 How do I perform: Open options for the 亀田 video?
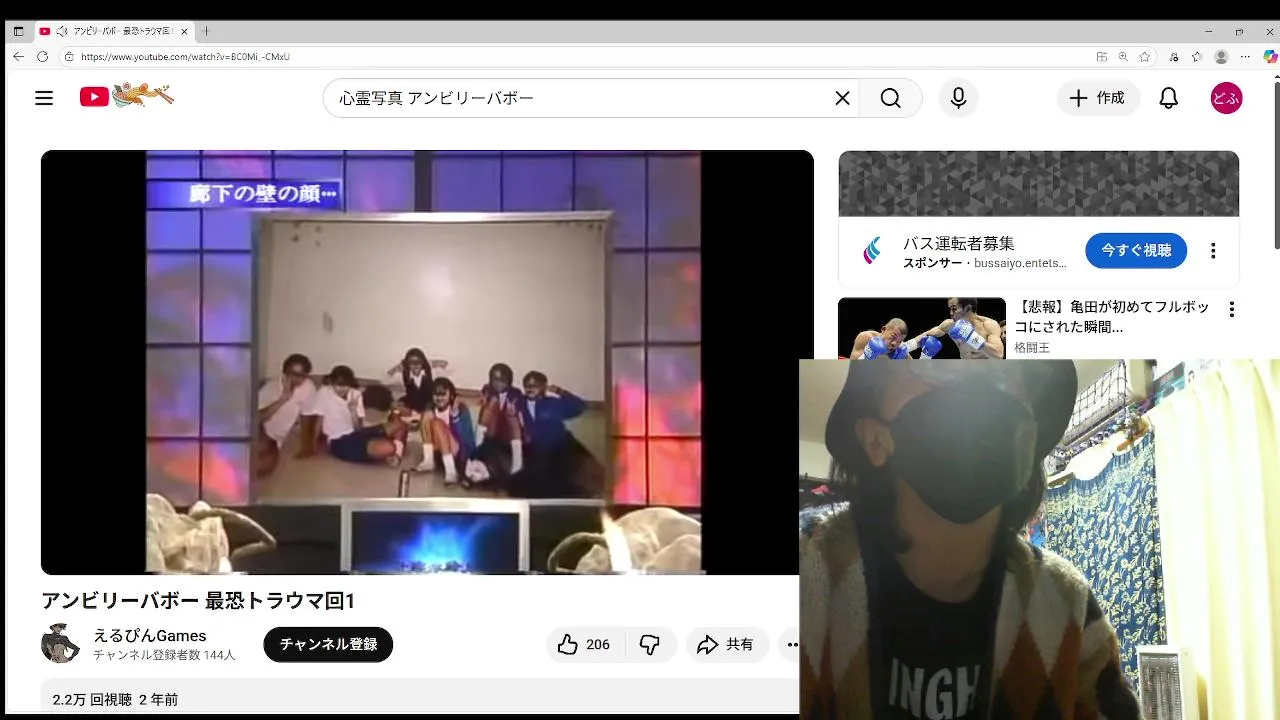pos(1232,310)
